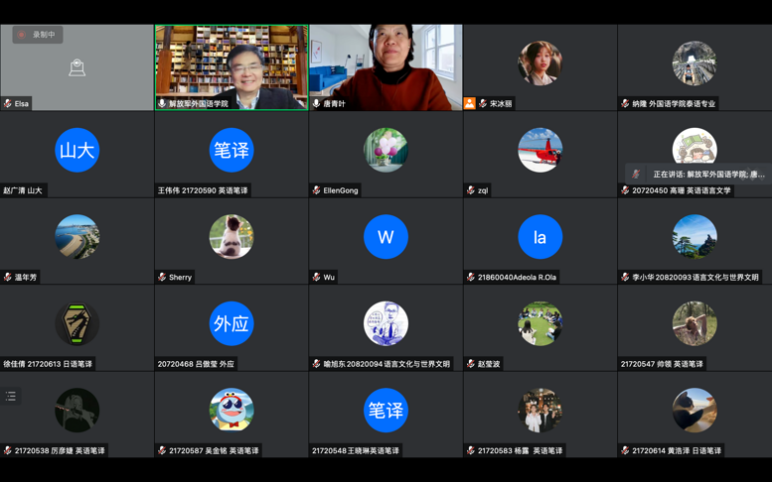Click the camera-off placeholder icon in Elsa's tile
The image size is (772, 482).
pyautogui.click(x=77, y=67)
